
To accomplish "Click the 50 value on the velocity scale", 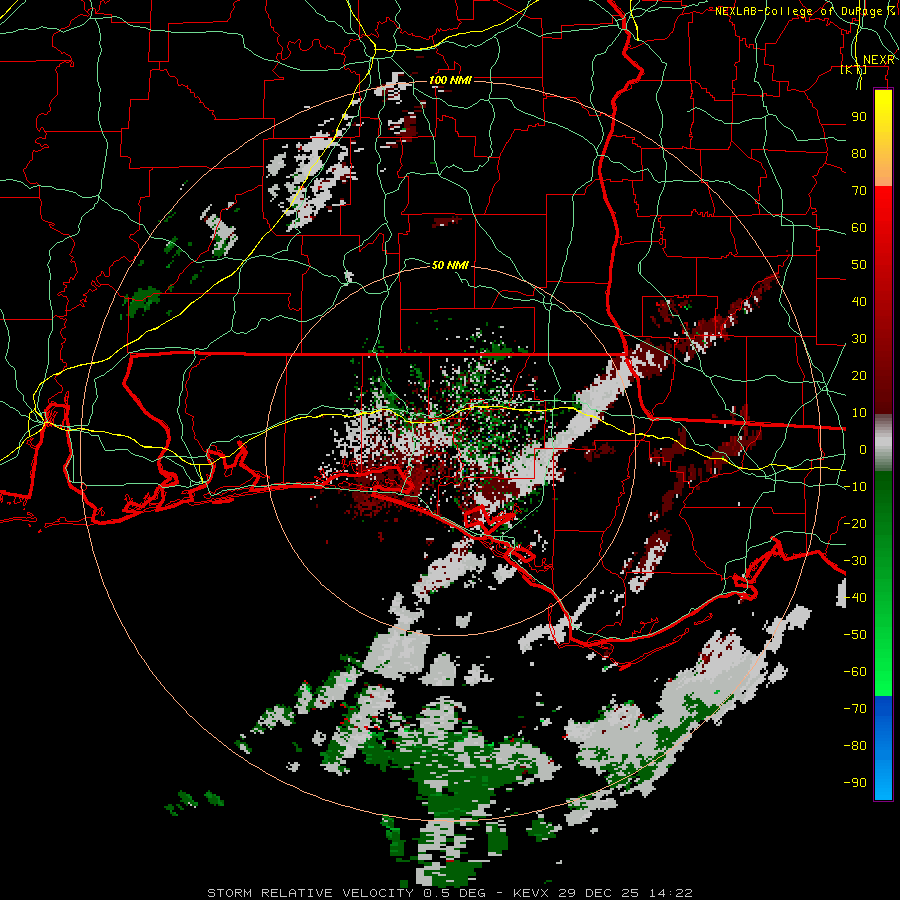I will 859,265.
